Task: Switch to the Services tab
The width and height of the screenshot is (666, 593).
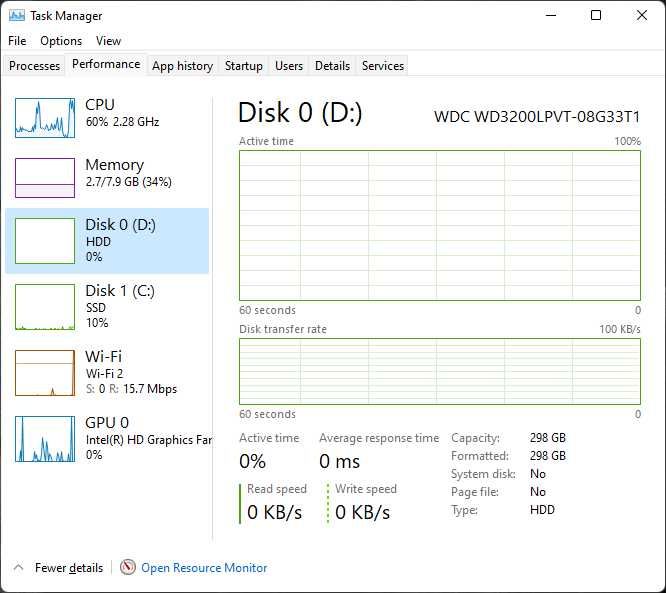Action: click(x=383, y=66)
